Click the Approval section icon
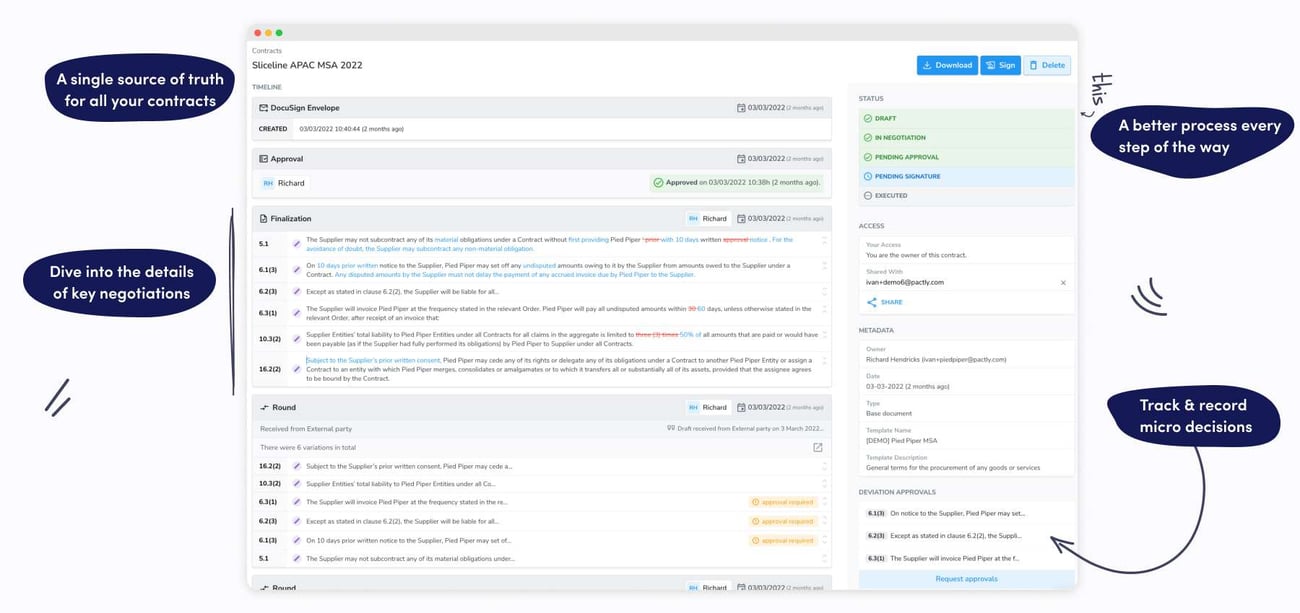This screenshot has width=1300, height=613. pyautogui.click(x=263, y=159)
